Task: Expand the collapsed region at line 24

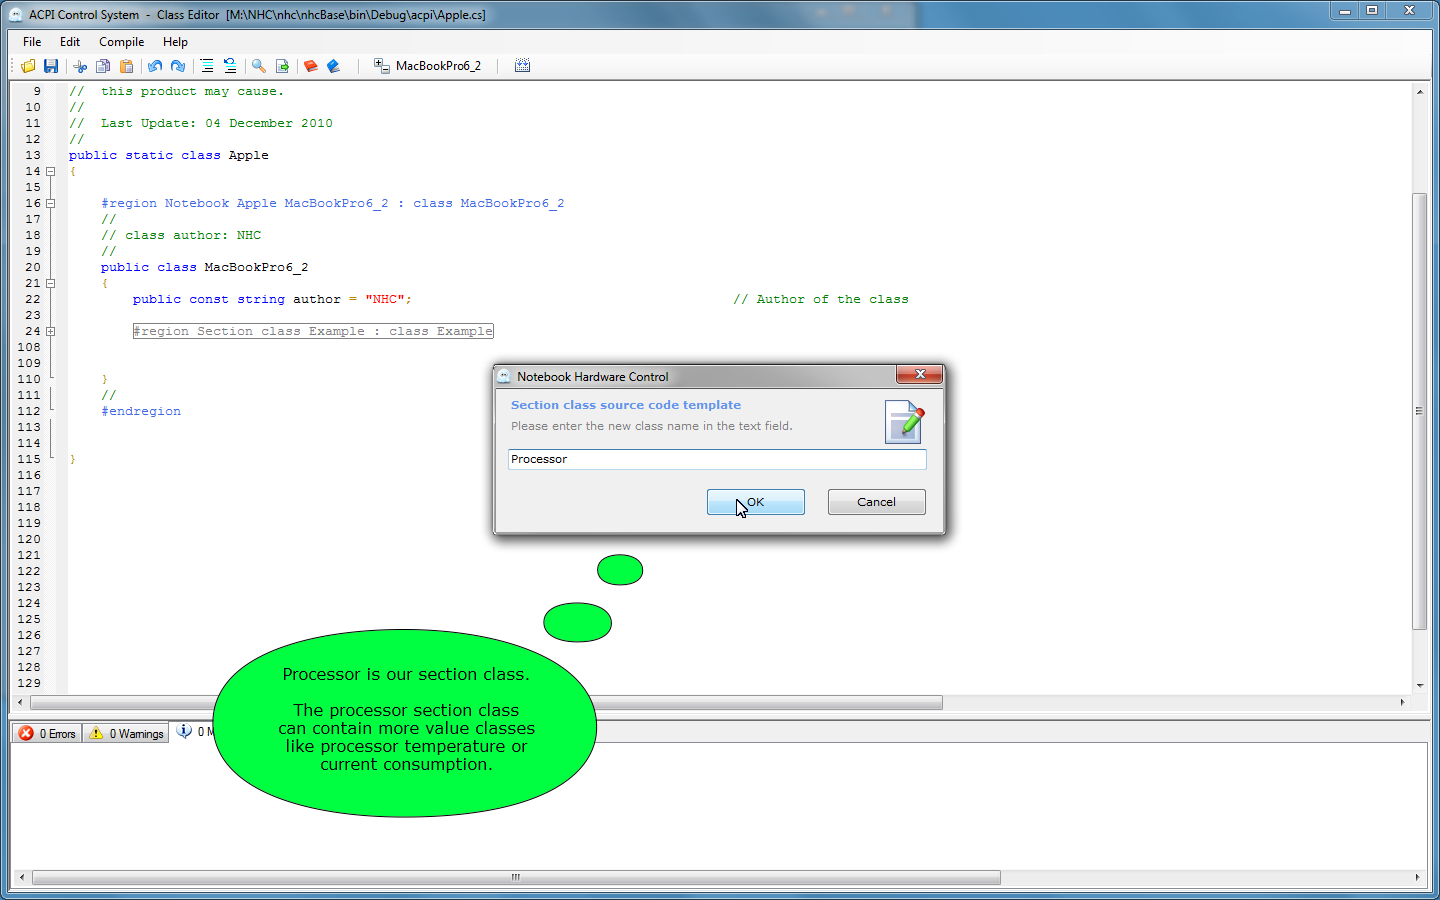Action: point(50,331)
